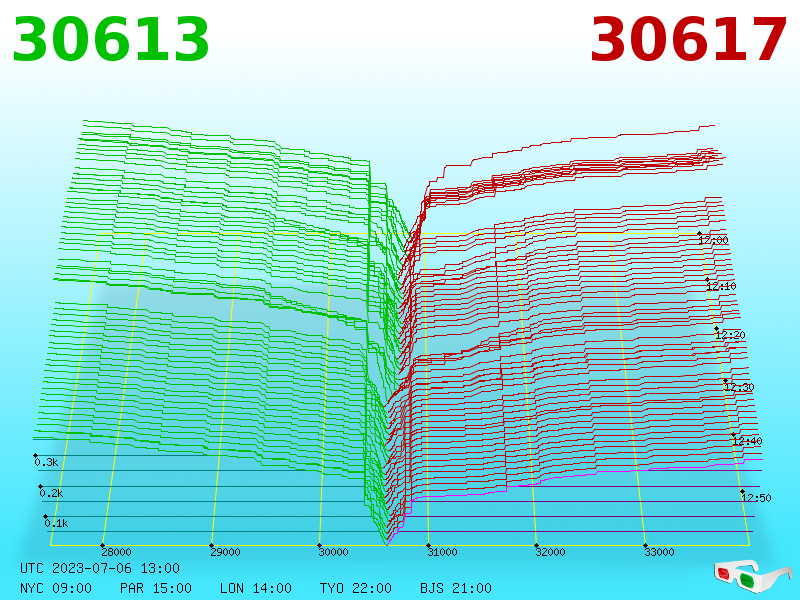Click the 28000 price axis label
Viewport: 800px width, 600px height.
116,552
